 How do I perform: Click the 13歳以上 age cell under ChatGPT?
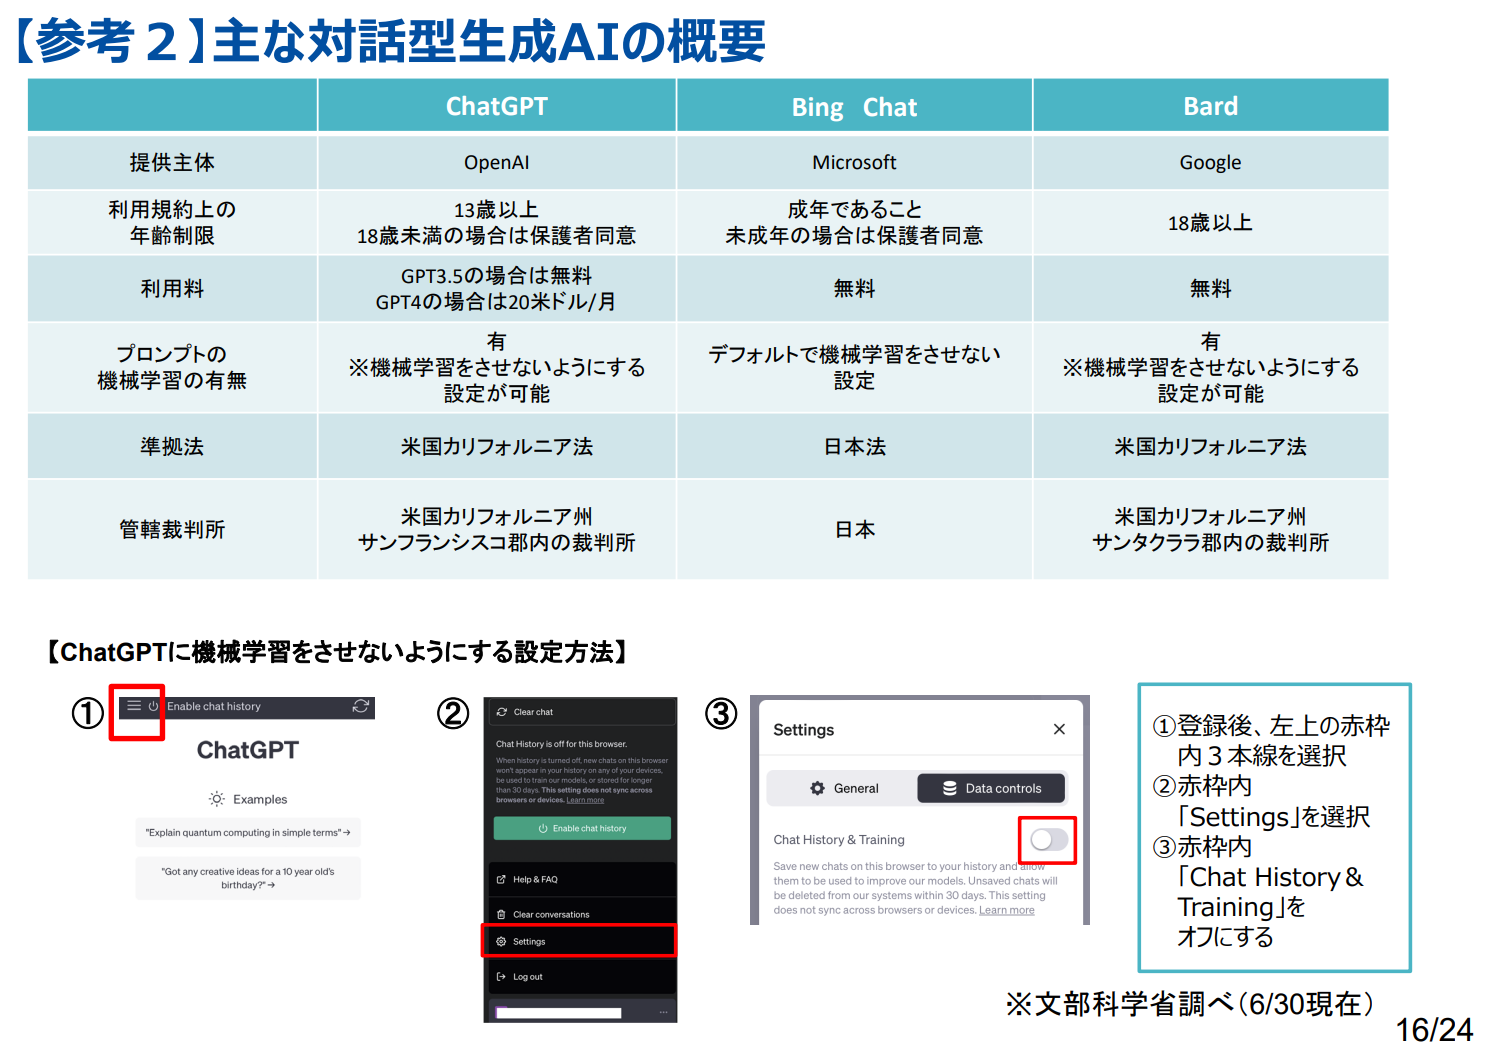(497, 222)
